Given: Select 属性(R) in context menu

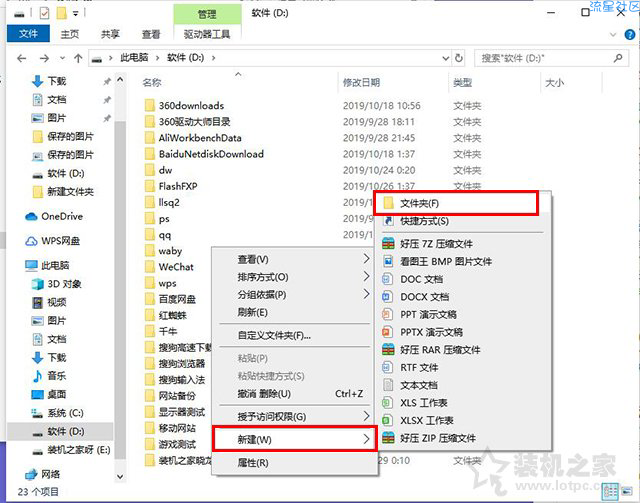Looking at the screenshot, I should 294,463.
